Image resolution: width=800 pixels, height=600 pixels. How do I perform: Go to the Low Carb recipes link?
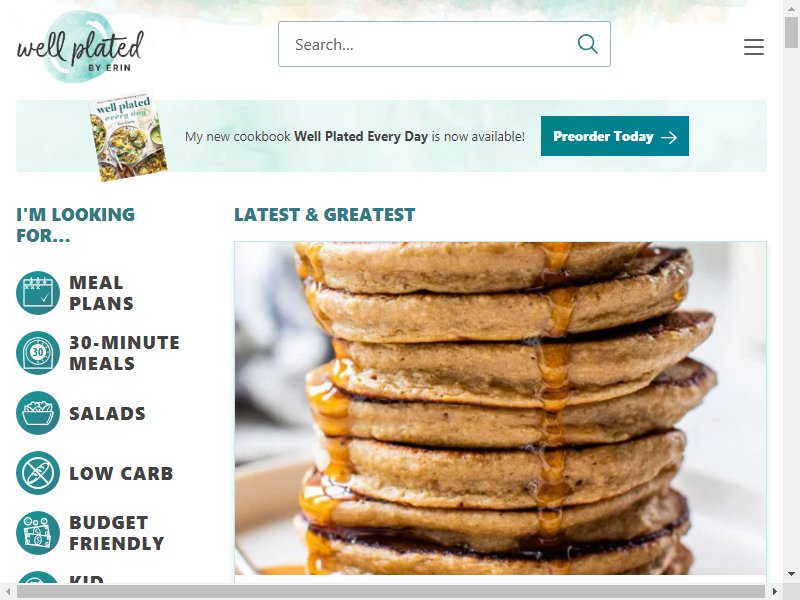pyautogui.click(x=121, y=473)
